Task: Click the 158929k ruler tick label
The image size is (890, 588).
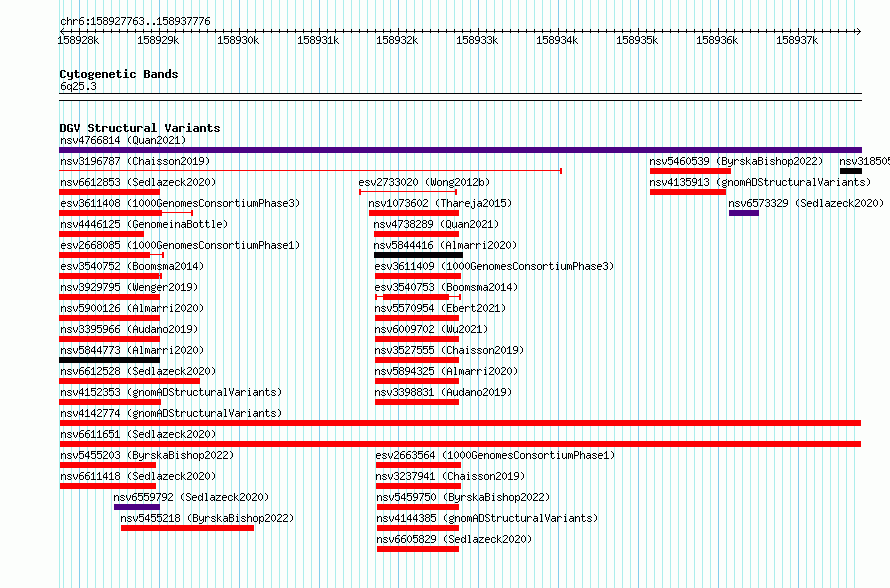Action: pyautogui.click(x=158, y=40)
